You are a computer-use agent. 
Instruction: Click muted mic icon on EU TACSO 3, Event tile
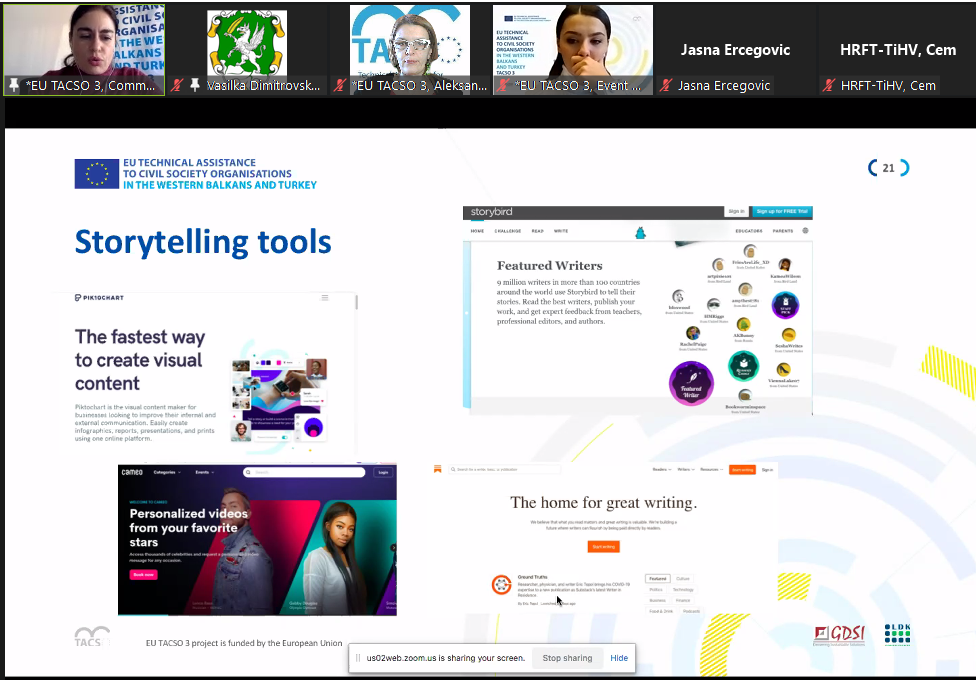(x=503, y=85)
